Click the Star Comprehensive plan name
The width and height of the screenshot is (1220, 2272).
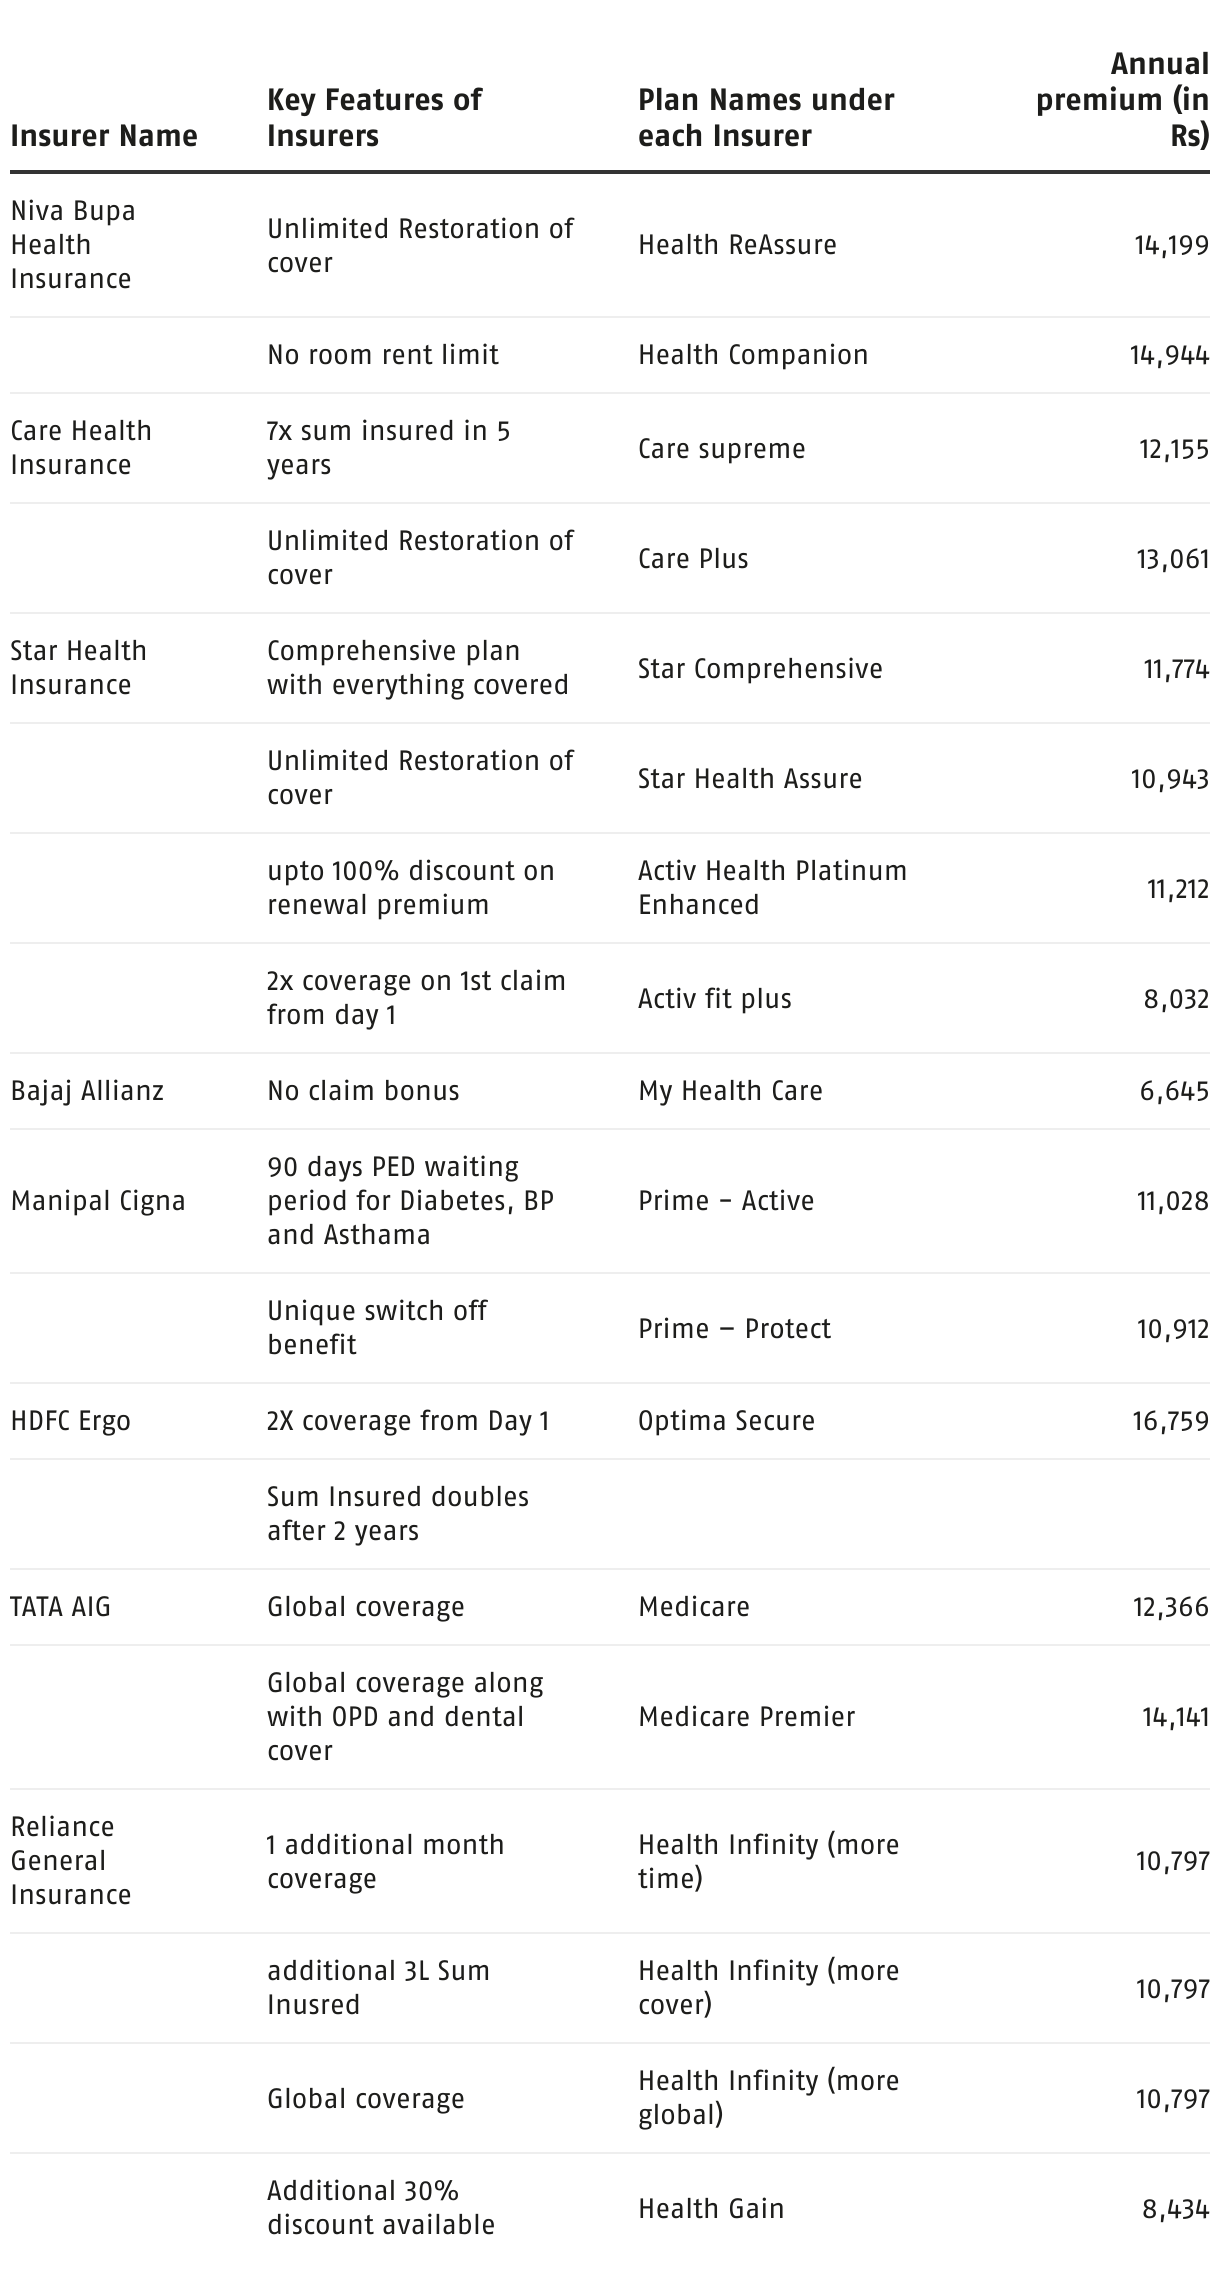click(760, 669)
